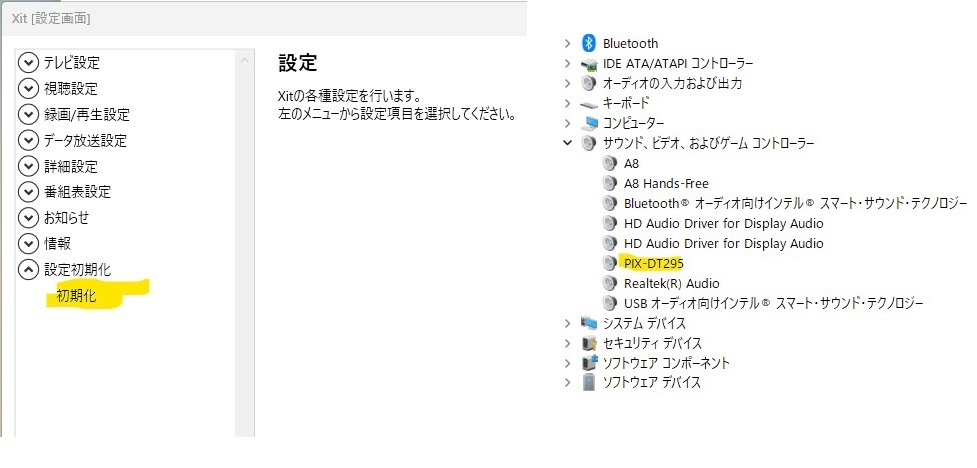Collapse the サウンド、ビデオ、およびゲーム コントローラー arrow
This screenshot has height=468, width=977.
tap(567, 143)
